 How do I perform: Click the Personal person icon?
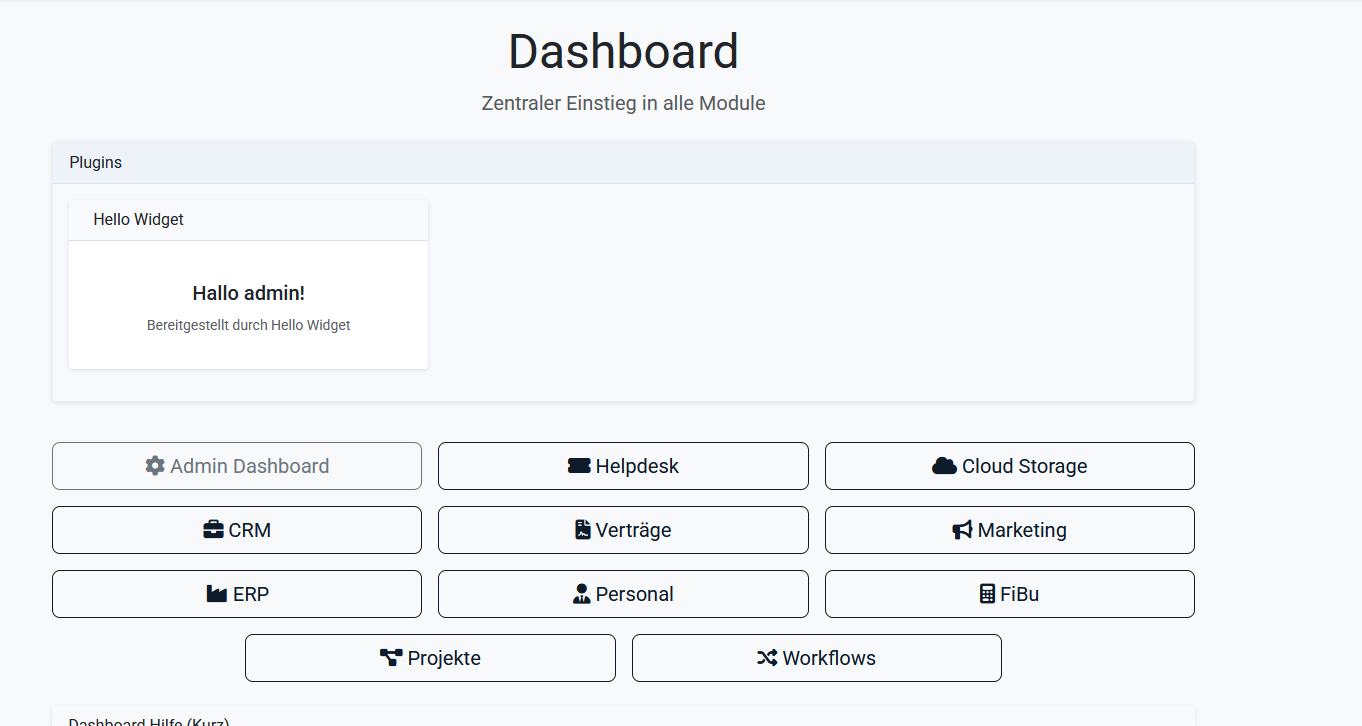pyautogui.click(x=582, y=593)
